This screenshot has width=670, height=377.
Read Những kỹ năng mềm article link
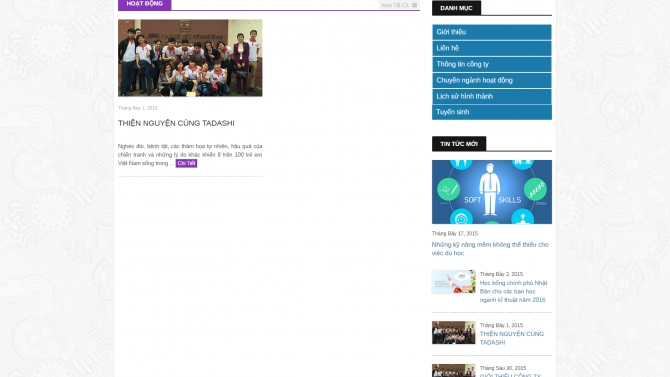490,249
